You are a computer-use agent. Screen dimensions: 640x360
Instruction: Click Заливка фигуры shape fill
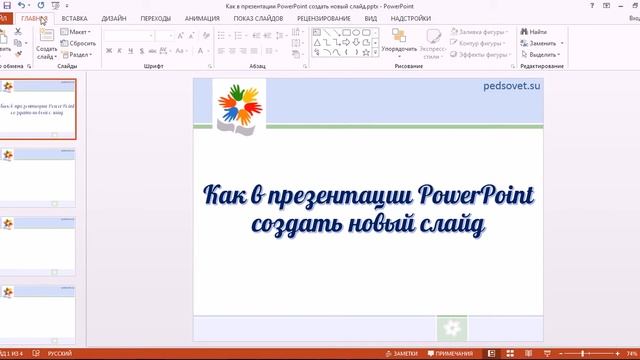[x=479, y=31]
